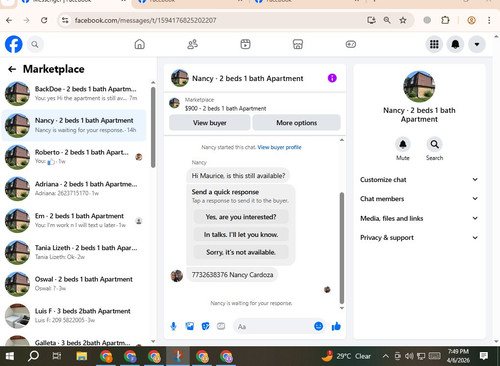This screenshot has height=366, width=500.
Task: Open the Notifications bell in top bar
Action: pyautogui.click(x=455, y=44)
